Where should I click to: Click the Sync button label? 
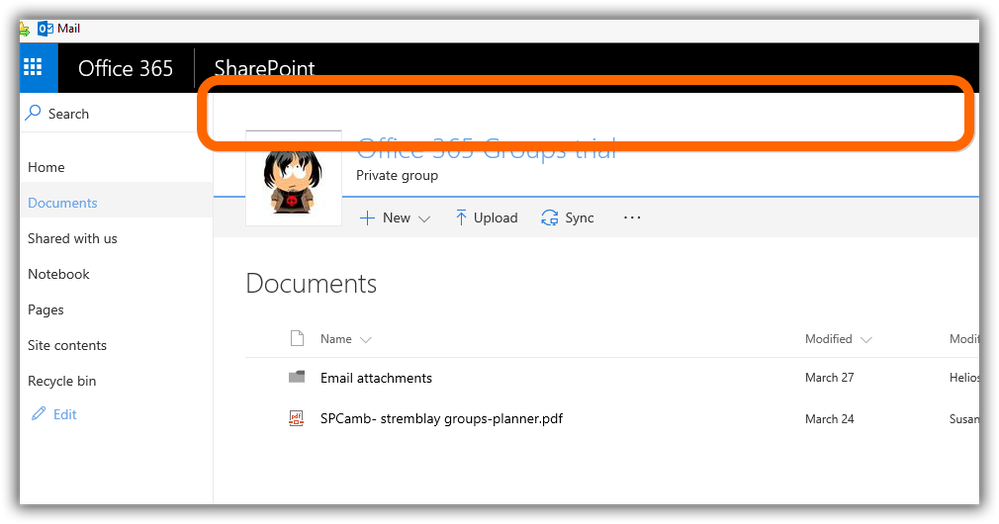580,218
